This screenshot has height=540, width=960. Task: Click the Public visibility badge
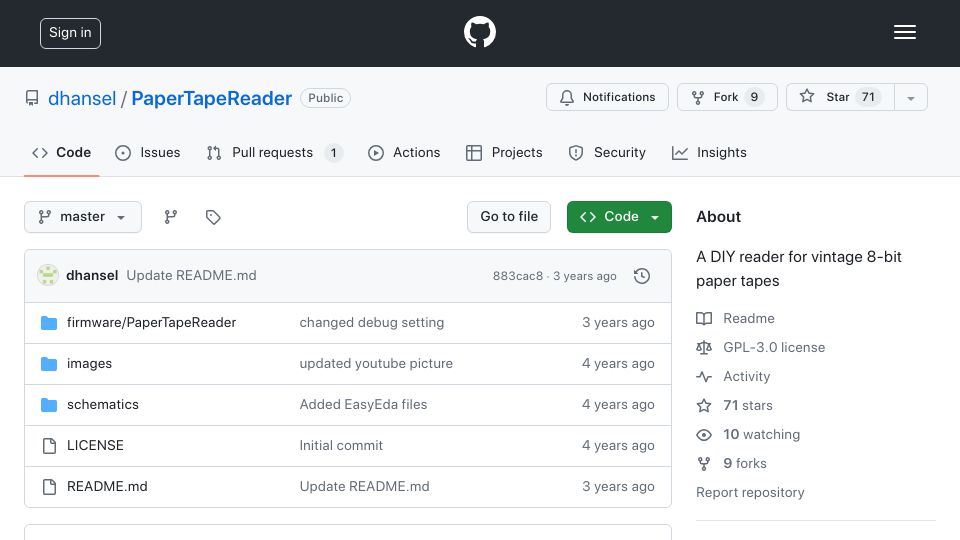(x=325, y=98)
